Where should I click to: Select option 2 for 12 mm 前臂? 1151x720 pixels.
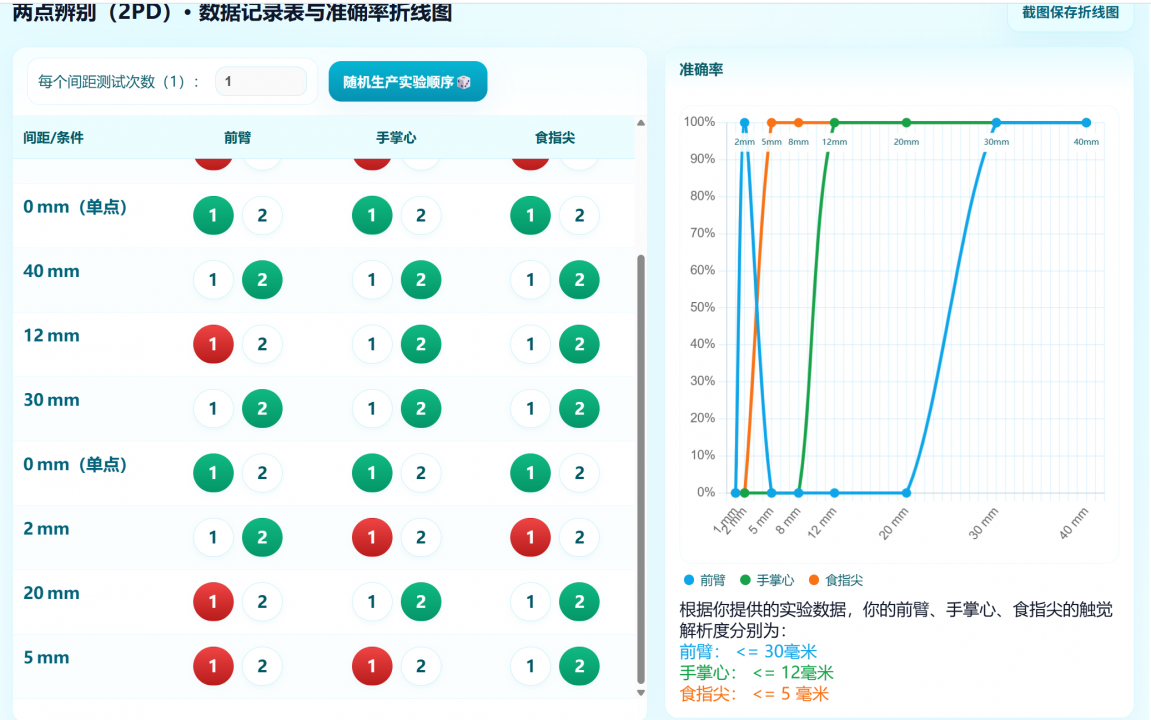[x=262, y=344]
